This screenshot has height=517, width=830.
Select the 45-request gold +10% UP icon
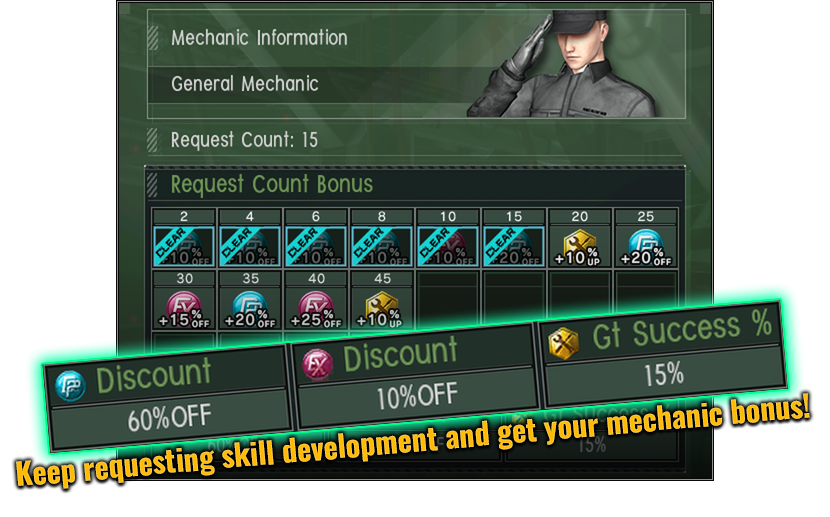click(x=382, y=309)
